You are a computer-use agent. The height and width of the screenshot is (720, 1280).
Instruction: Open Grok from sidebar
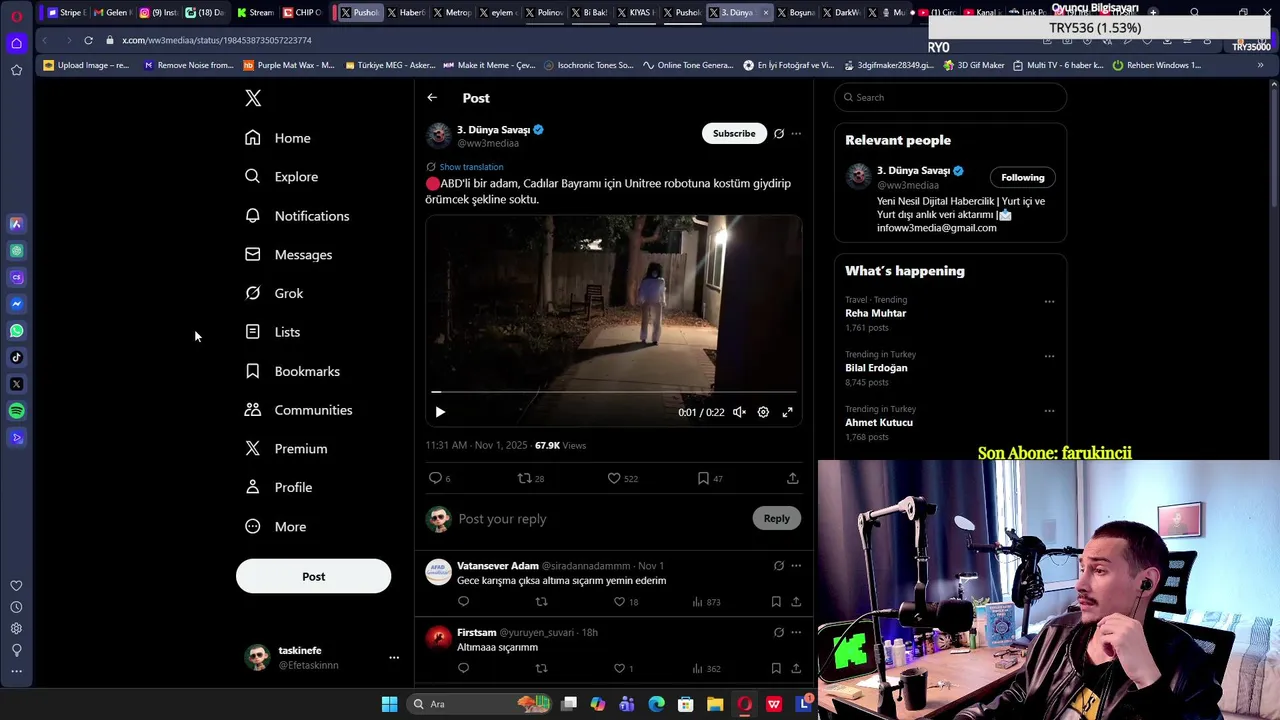click(x=274, y=293)
